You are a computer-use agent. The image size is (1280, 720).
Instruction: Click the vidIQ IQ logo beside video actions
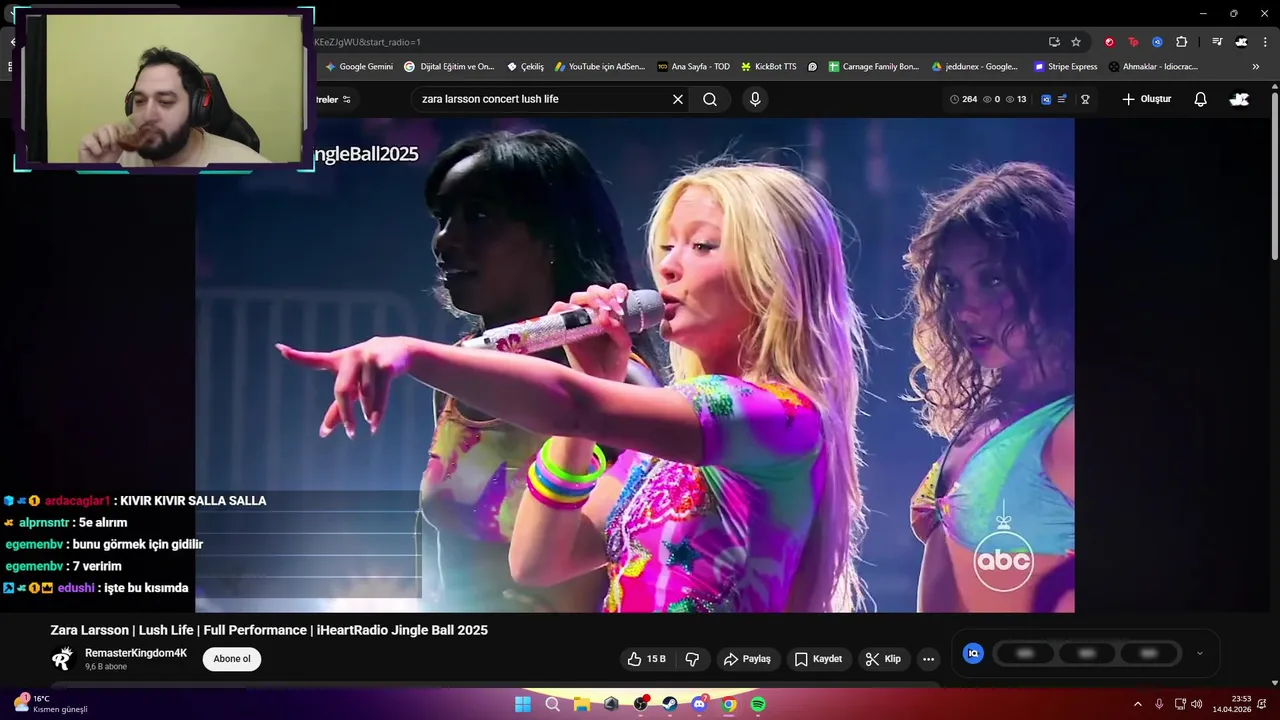[x=973, y=653]
